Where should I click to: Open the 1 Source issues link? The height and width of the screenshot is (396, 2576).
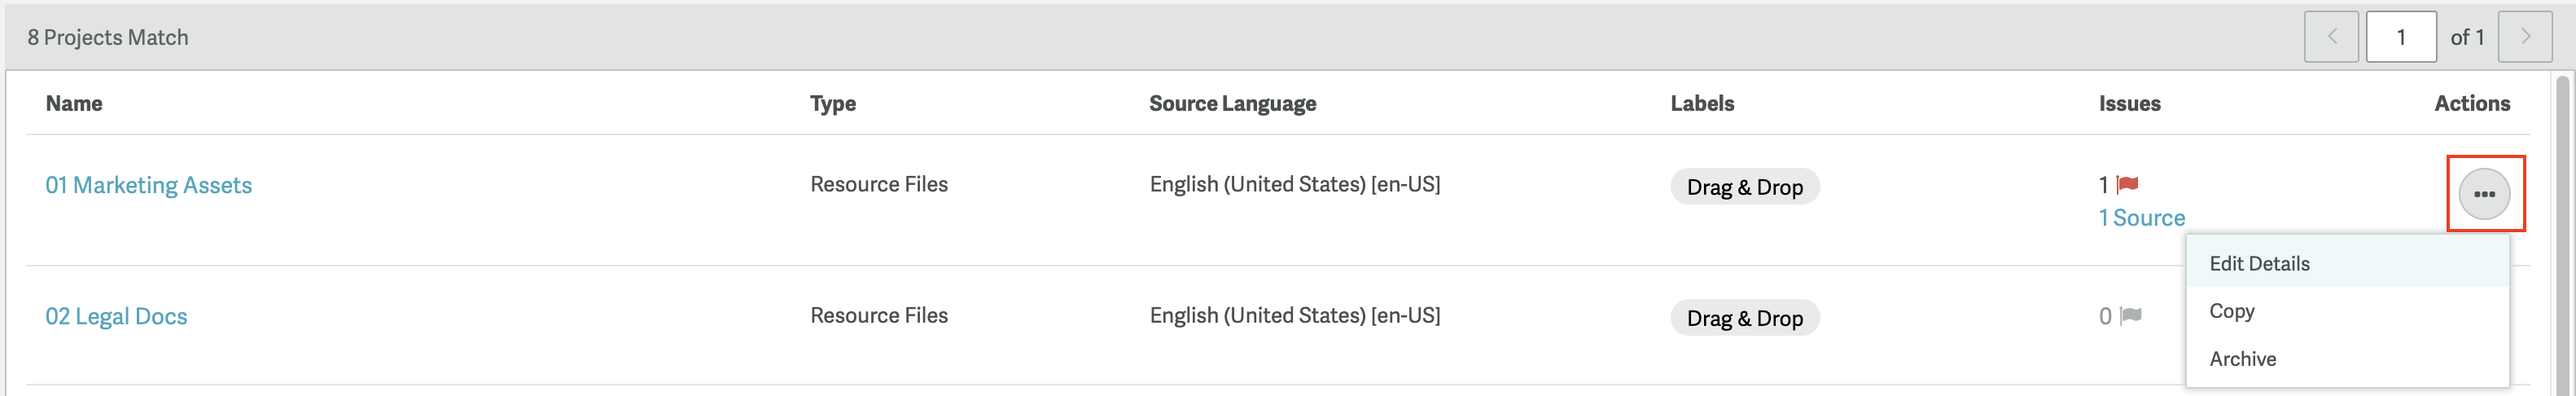2141,218
